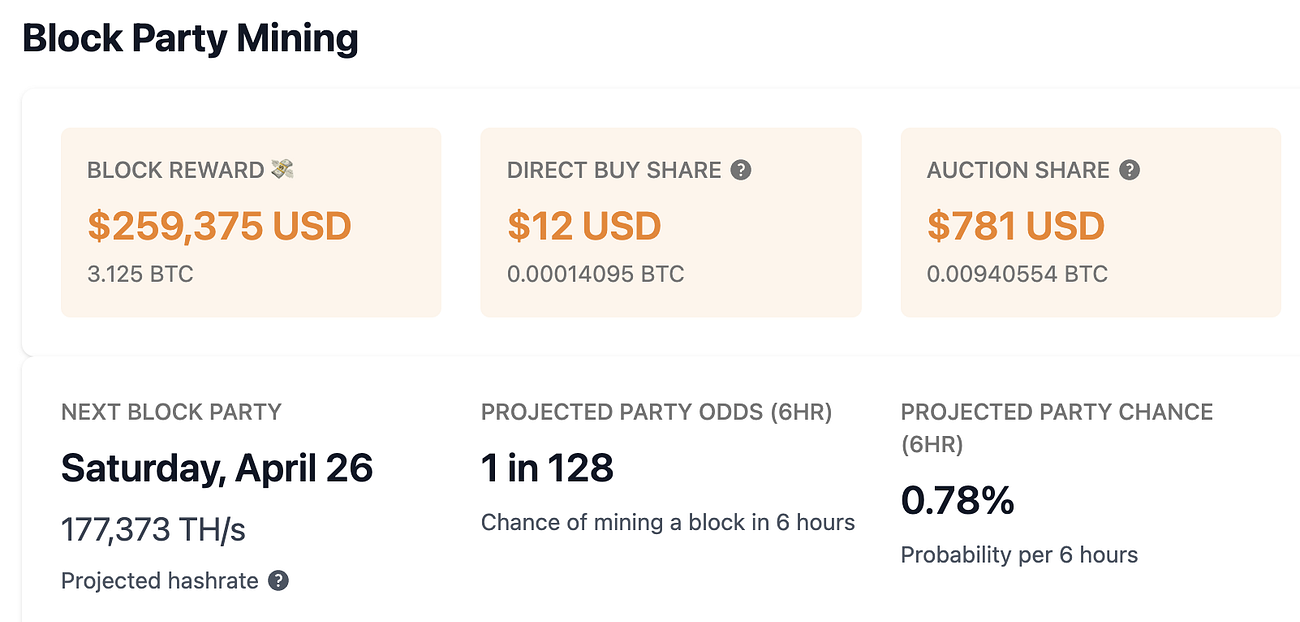Click the $12 USD direct buy price

pyautogui.click(x=584, y=225)
